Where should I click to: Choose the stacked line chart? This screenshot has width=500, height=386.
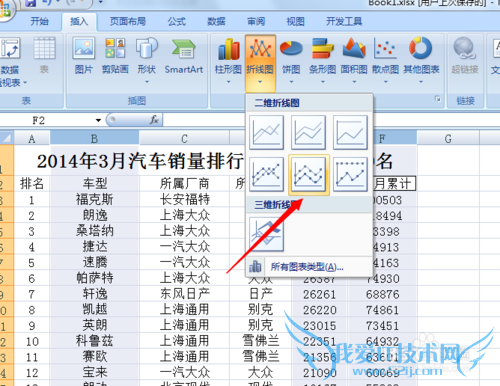coord(308,132)
